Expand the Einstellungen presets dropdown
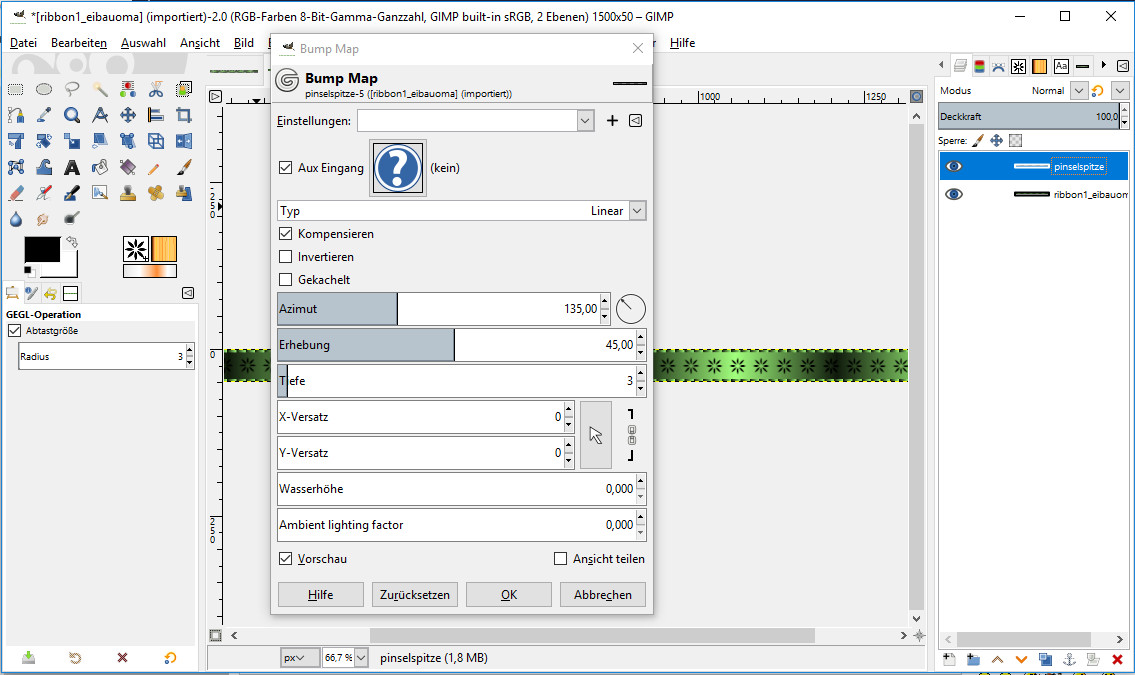The image size is (1135, 675). point(586,121)
